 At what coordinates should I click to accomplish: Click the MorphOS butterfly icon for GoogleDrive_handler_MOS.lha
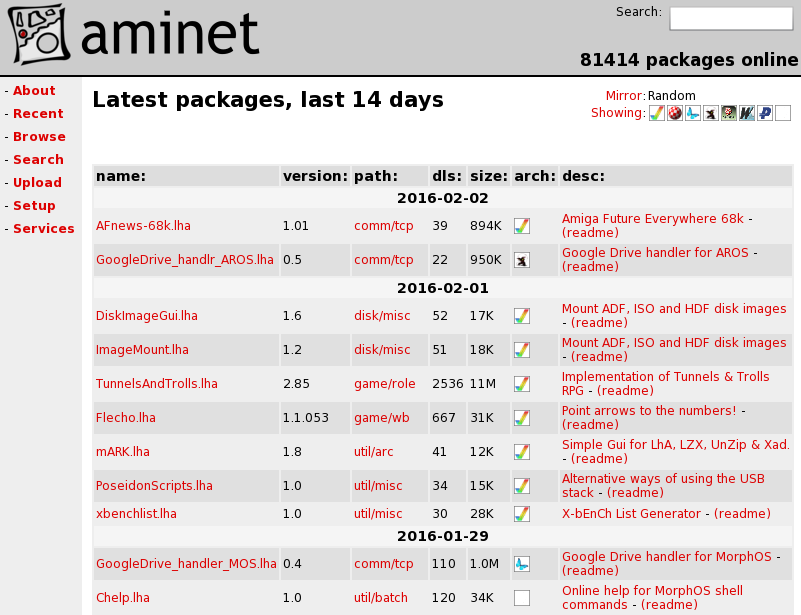coord(522,564)
